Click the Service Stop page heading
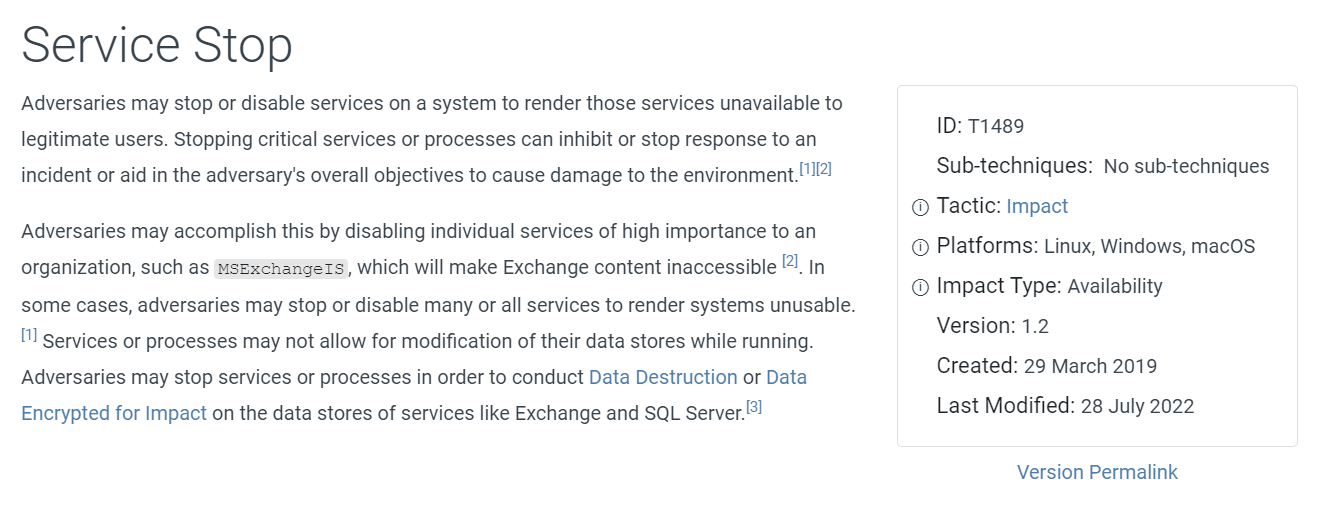Viewport: 1337px width, 513px height. (157, 45)
